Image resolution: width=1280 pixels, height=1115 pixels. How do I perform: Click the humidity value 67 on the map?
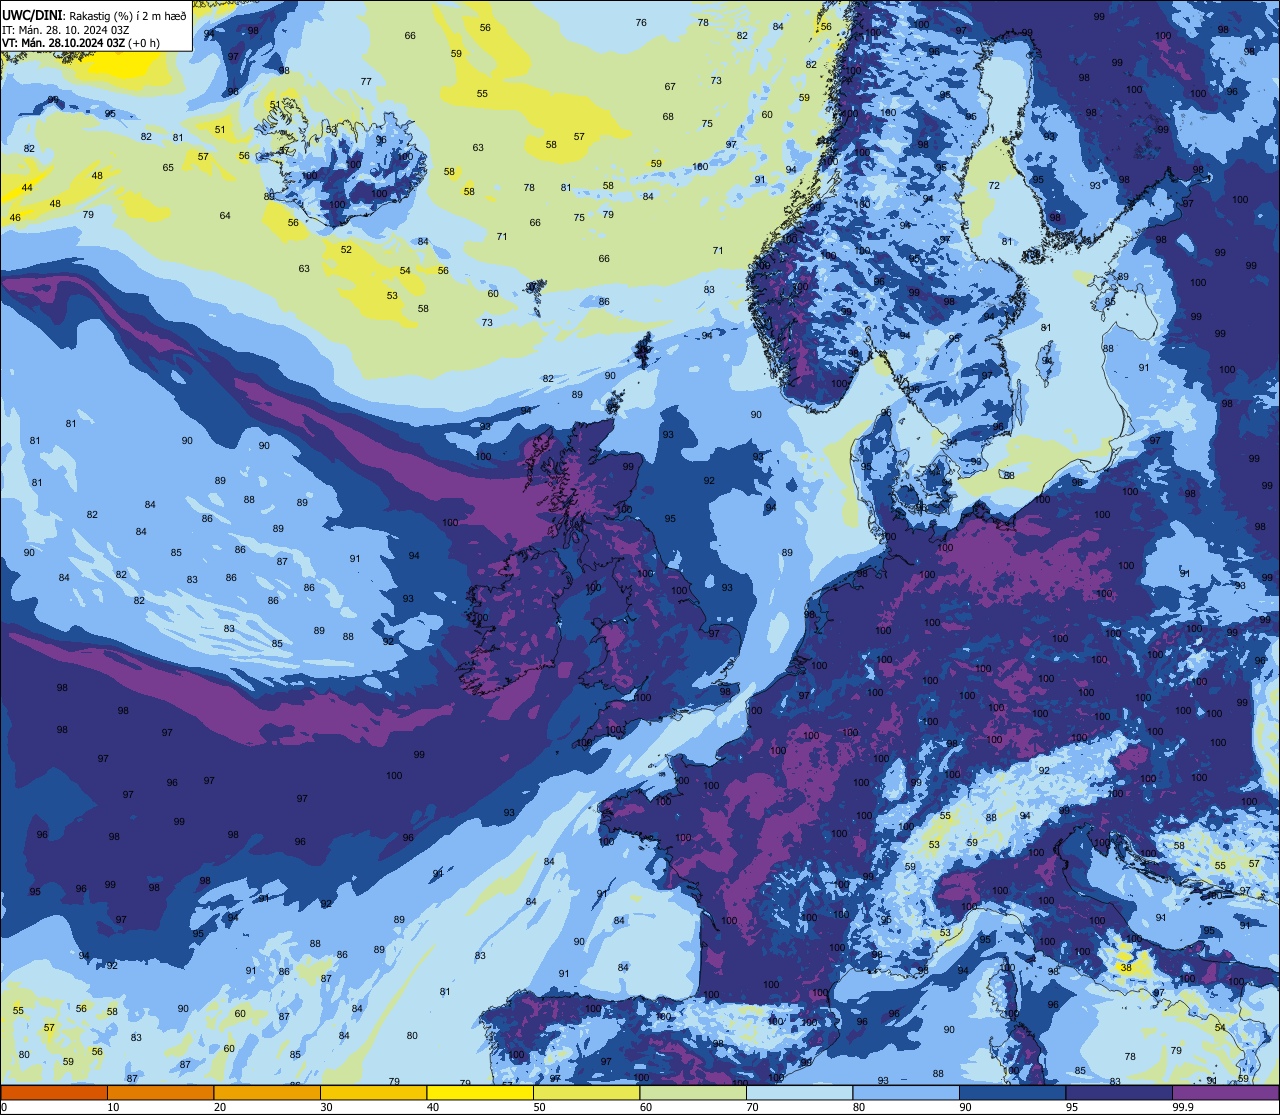670,87
